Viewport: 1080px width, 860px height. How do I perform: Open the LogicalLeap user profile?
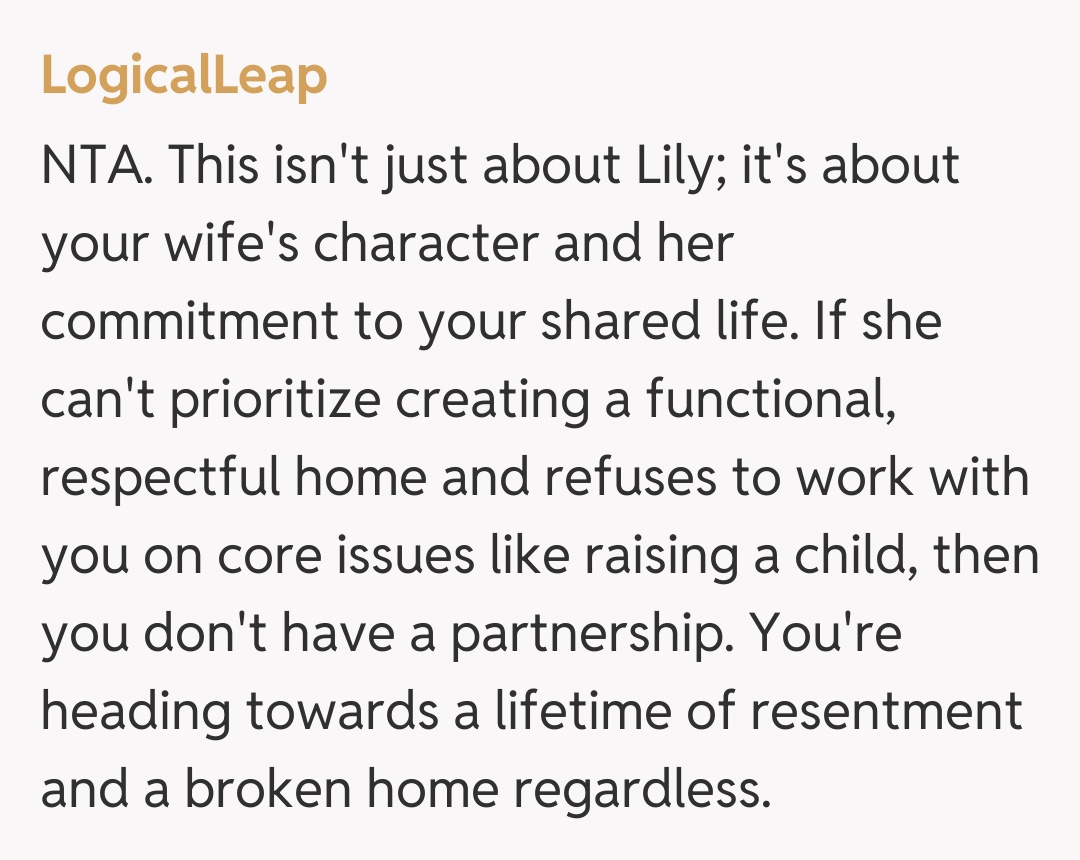pyautogui.click(x=184, y=77)
